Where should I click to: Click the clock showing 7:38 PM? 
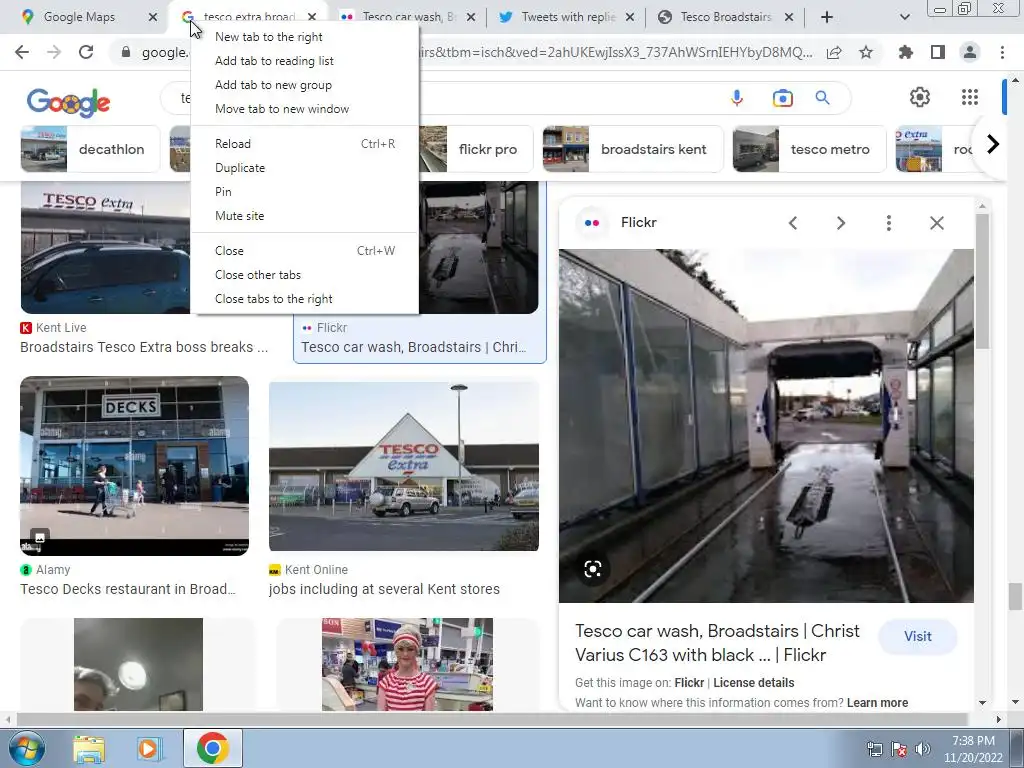(973, 741)
